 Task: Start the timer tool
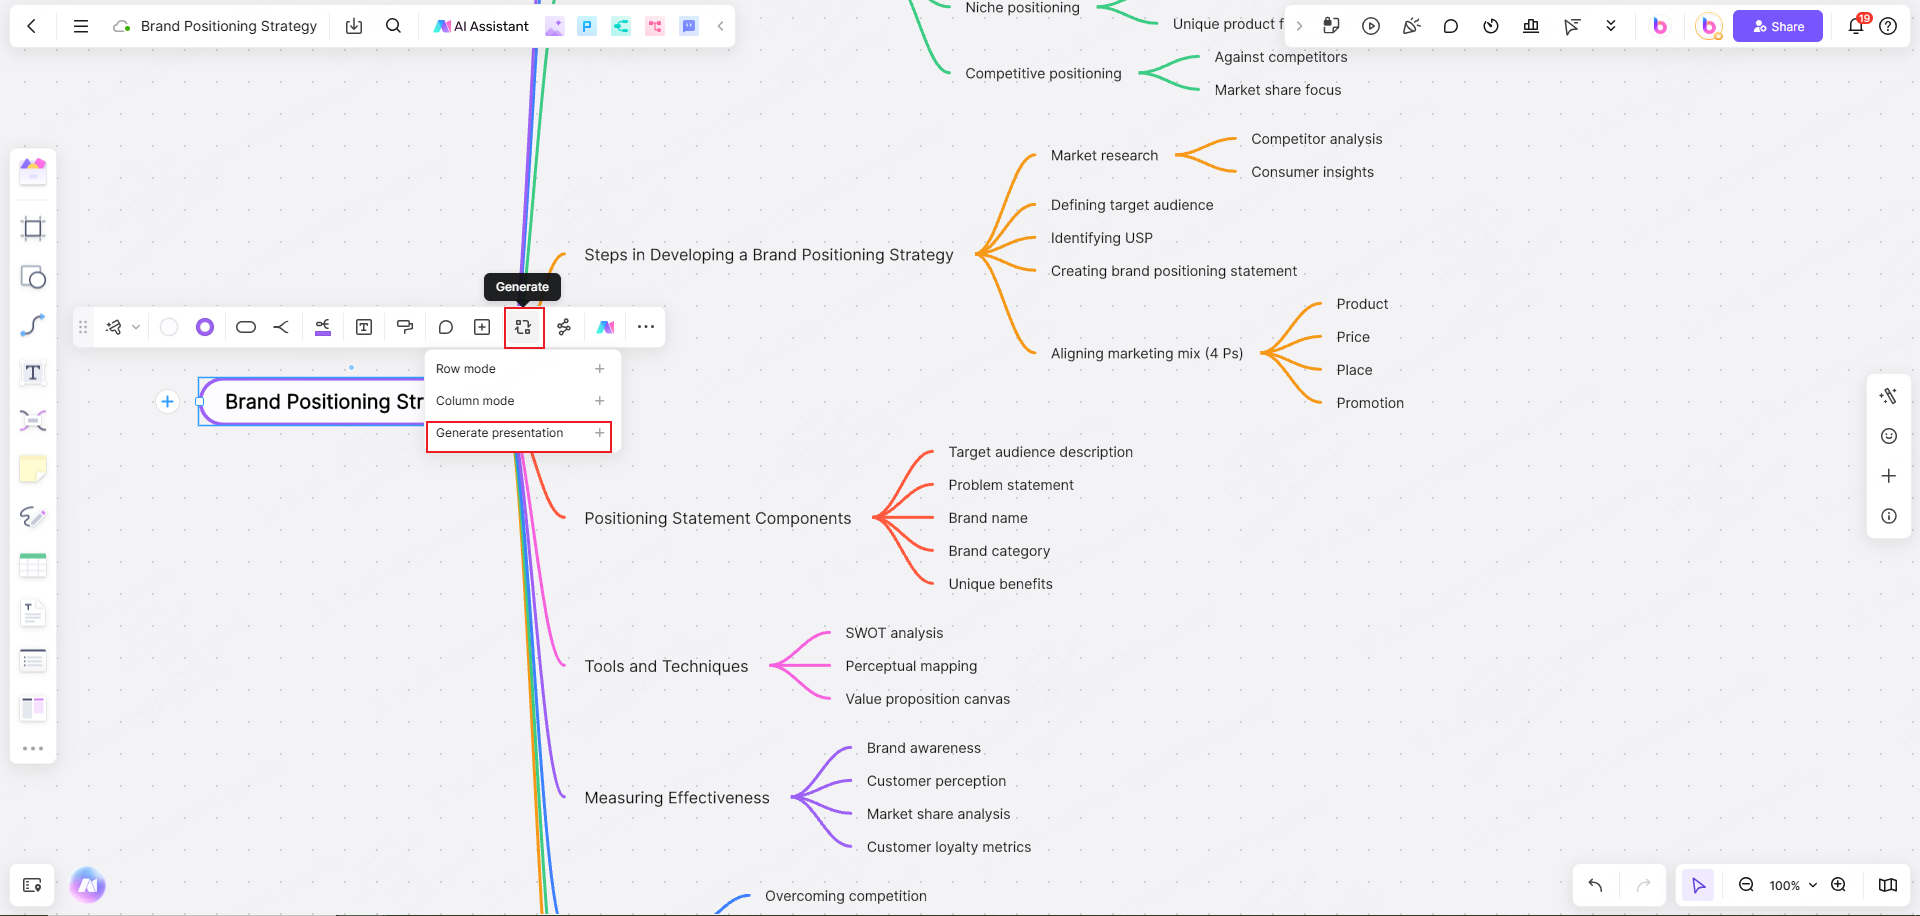(x=1491, y=26)
